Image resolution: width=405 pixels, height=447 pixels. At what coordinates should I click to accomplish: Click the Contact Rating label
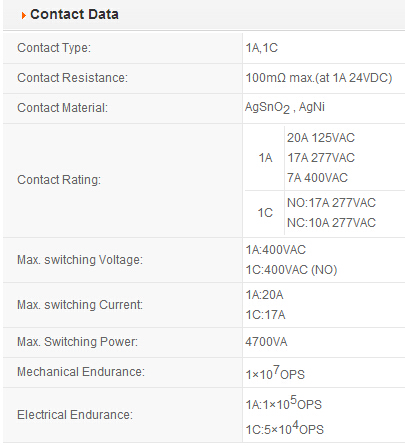tap(59, 180)
